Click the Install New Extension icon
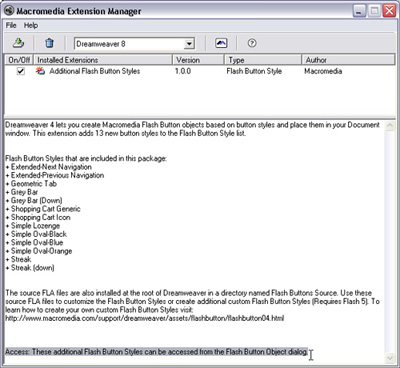Screen dimensions: 400x368 click(18, 43)
